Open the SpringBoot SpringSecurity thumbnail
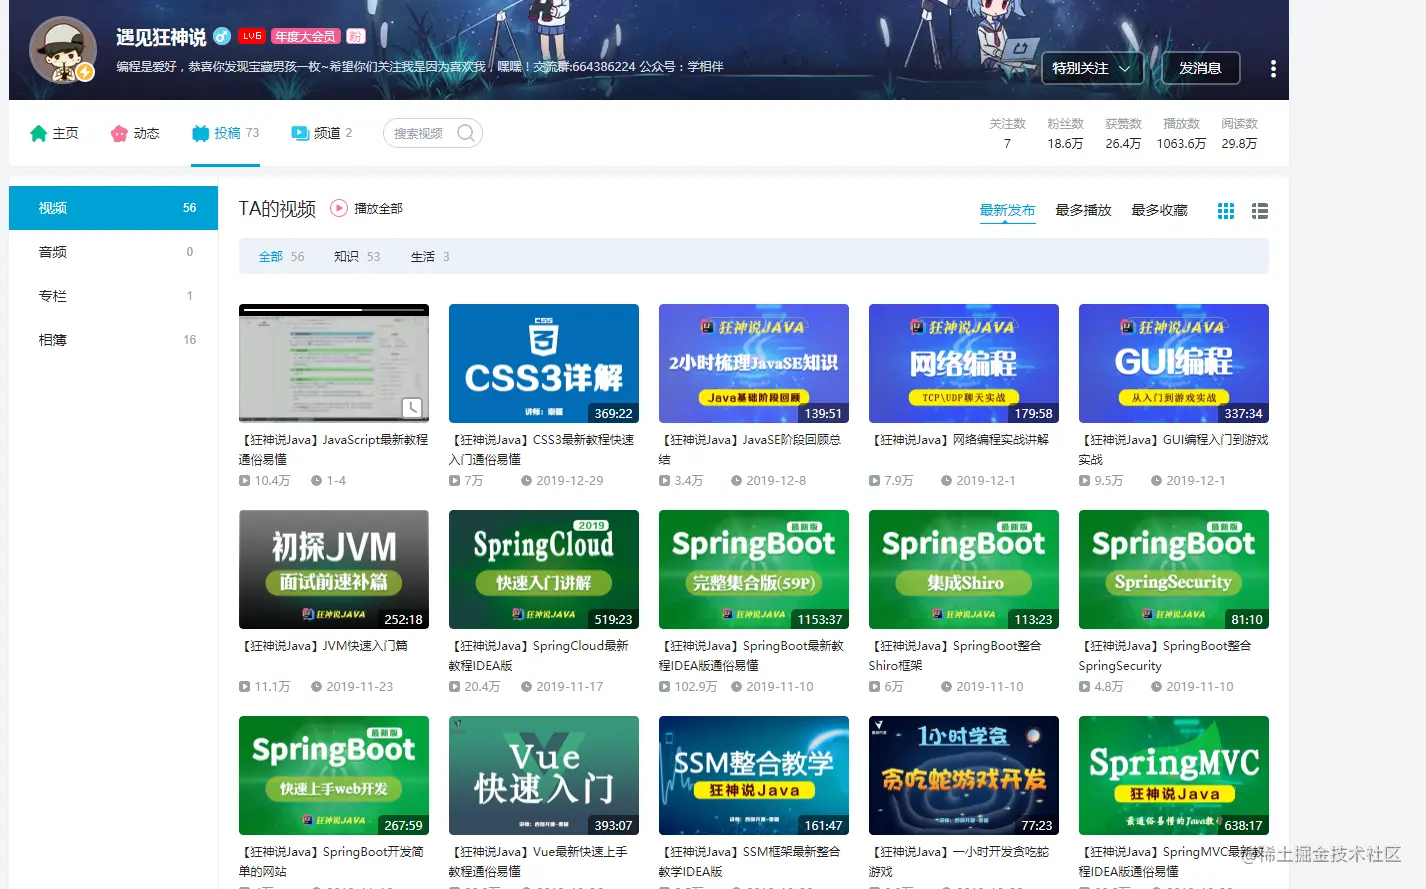Viewport: 1426px width, 889px height. 1174,569
